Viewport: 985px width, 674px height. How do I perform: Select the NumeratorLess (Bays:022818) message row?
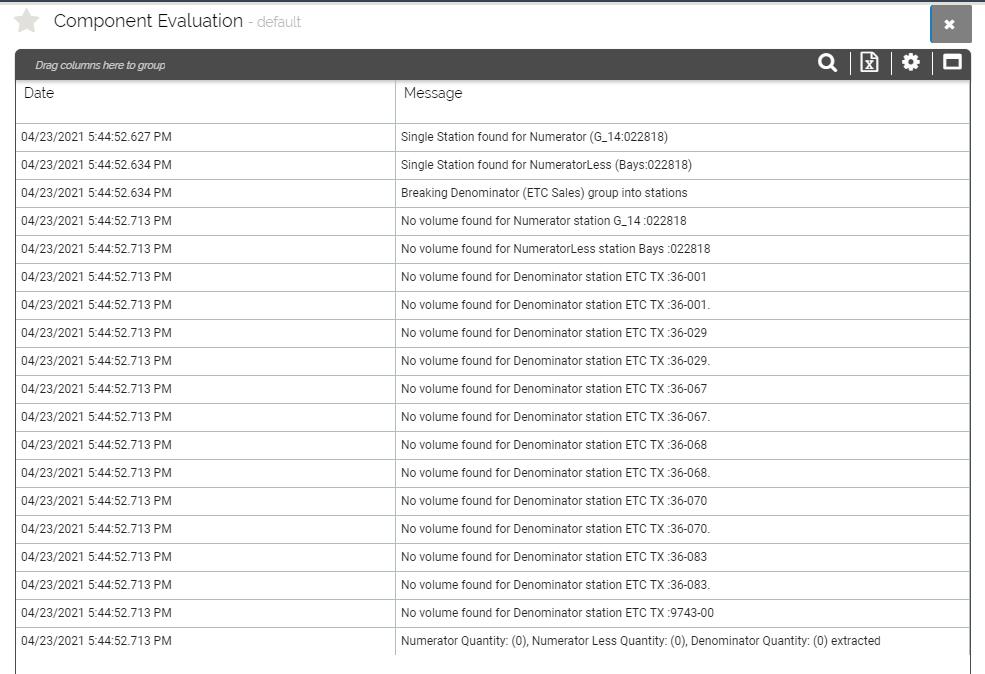(x=546, y=165)
